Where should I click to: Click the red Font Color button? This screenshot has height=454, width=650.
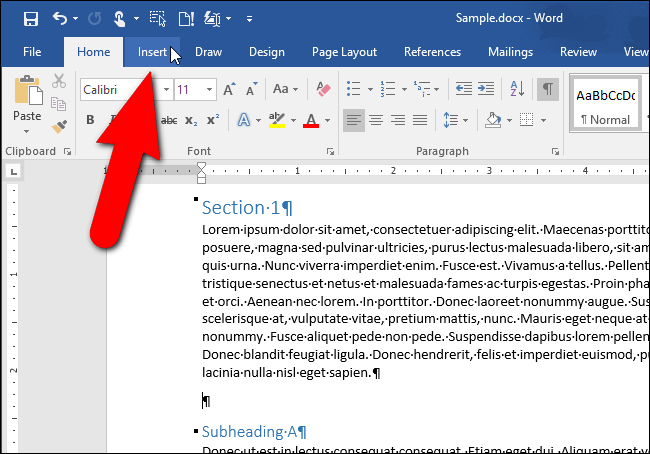[310, 121]
